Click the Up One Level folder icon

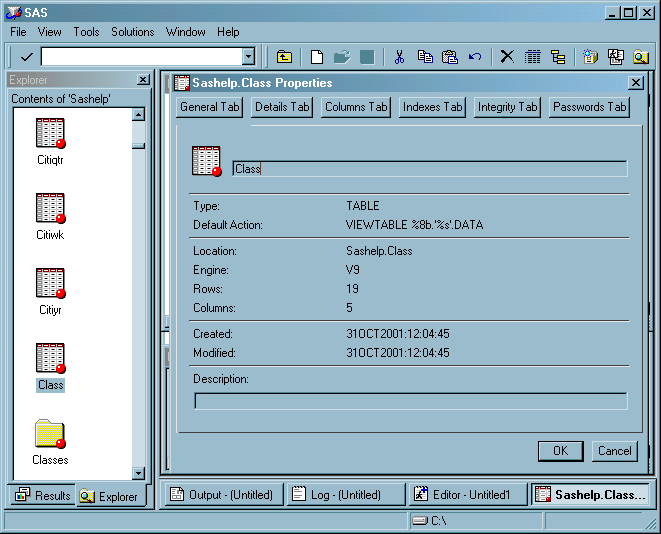285,56
